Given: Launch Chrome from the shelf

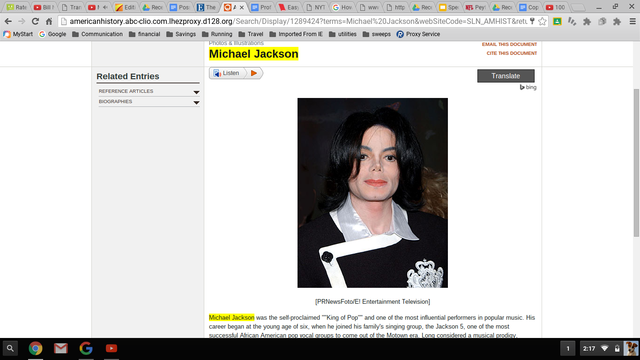Looking at the screenshot, I should click(36, 349).
